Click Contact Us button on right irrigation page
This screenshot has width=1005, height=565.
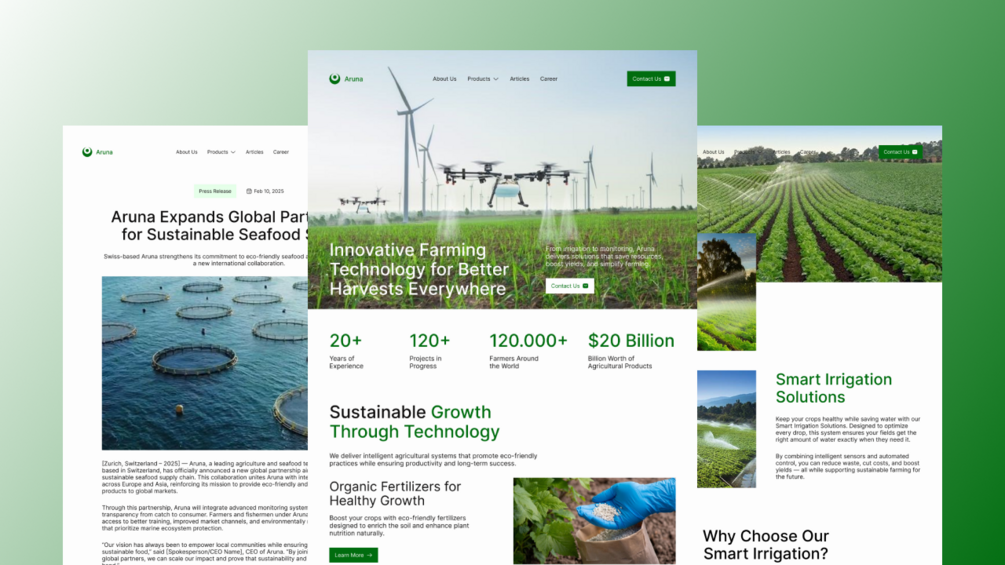pyautogui.click(x=900, y=152)
